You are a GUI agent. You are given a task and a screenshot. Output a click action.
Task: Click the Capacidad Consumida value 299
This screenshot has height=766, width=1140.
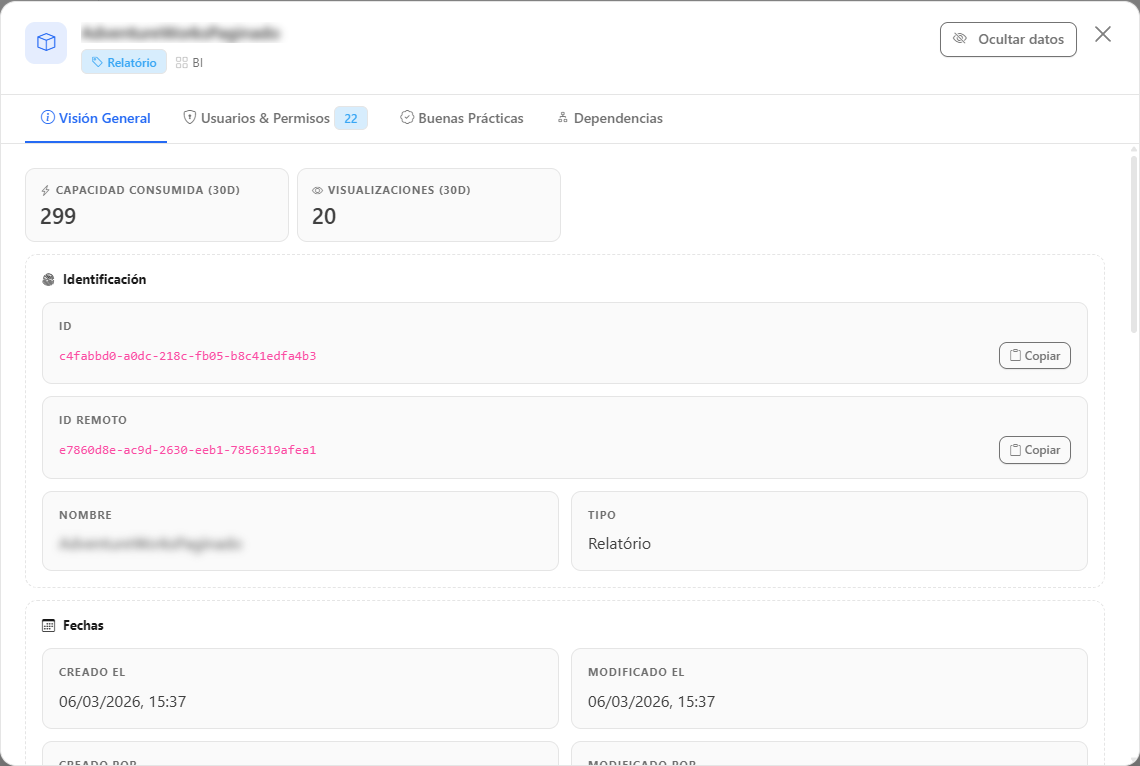58,217
